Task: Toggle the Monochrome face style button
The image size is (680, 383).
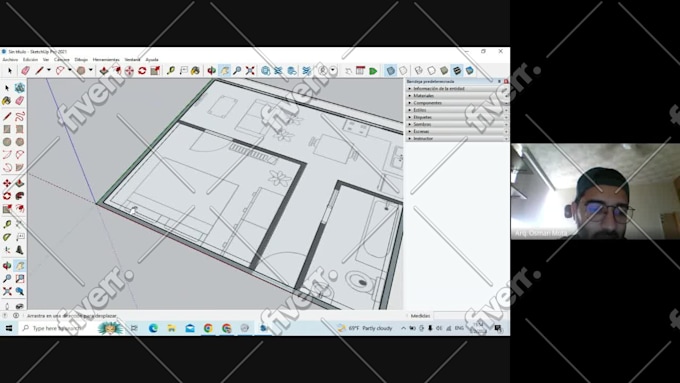Action: [x=469, y=71]
